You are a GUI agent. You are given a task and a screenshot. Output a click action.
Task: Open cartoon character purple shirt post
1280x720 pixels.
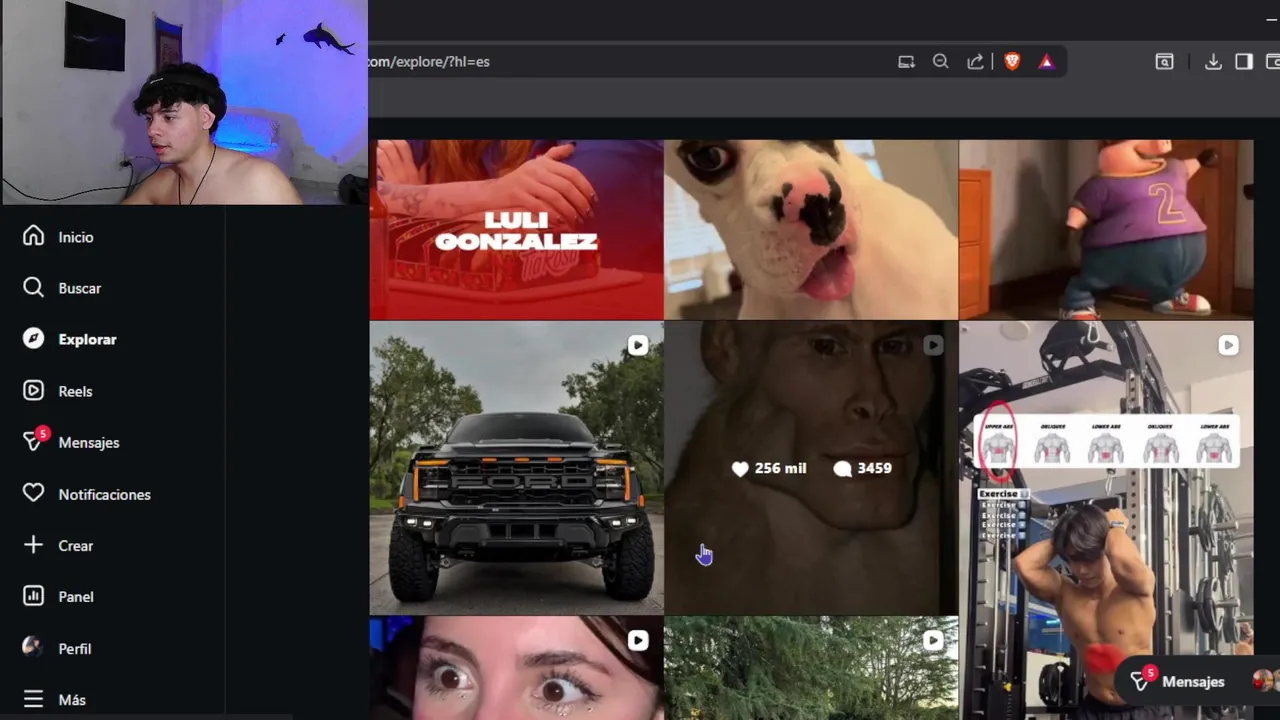point(1106,229)
